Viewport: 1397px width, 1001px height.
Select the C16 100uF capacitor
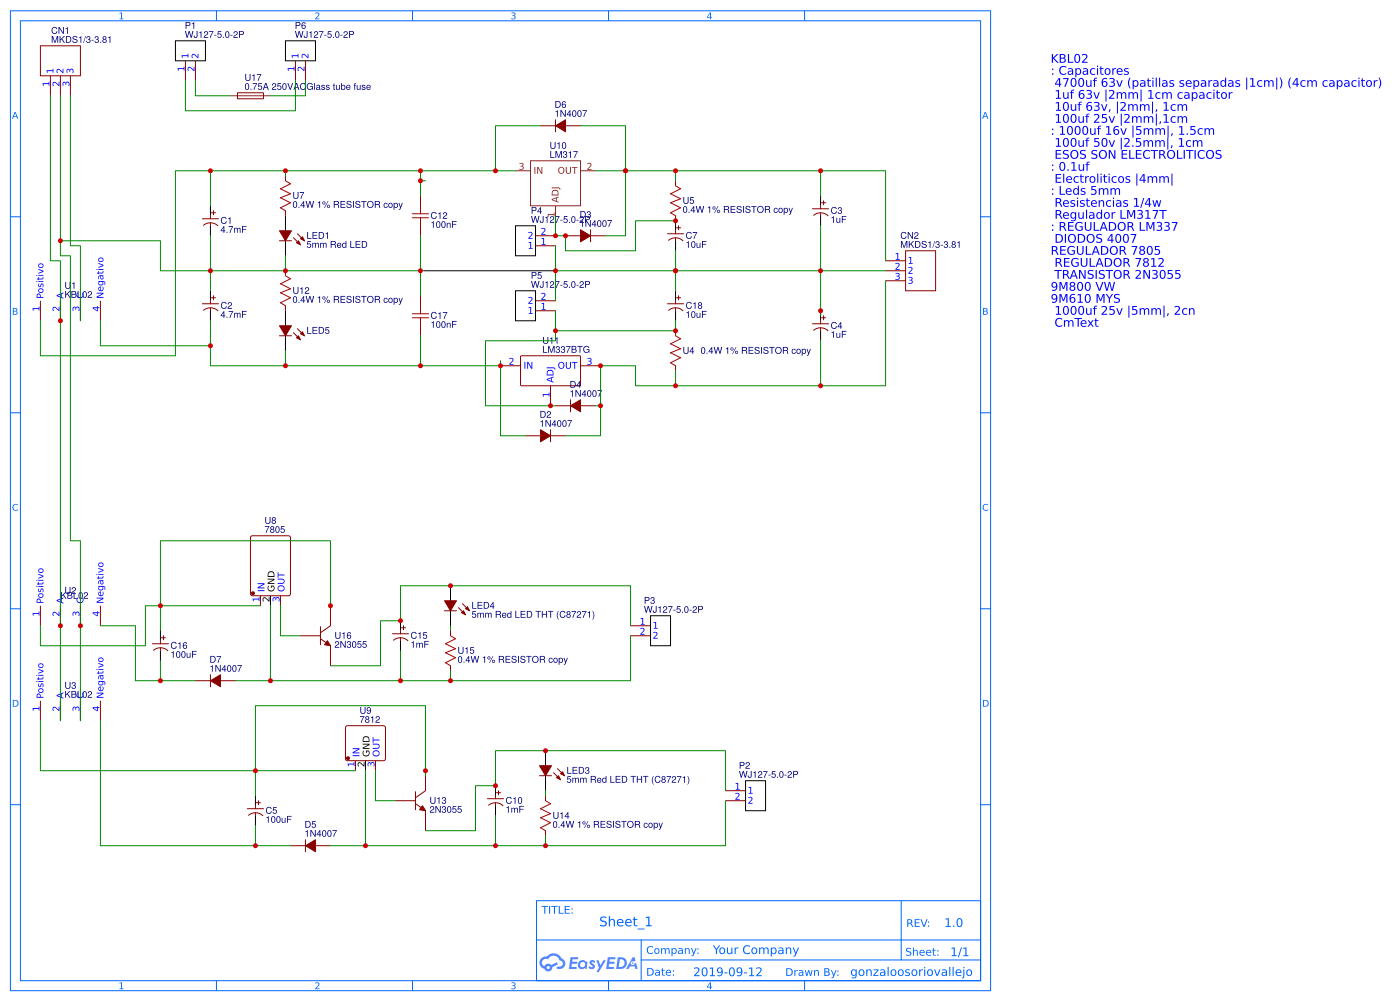pyautogui.click(x=160, y=649)
